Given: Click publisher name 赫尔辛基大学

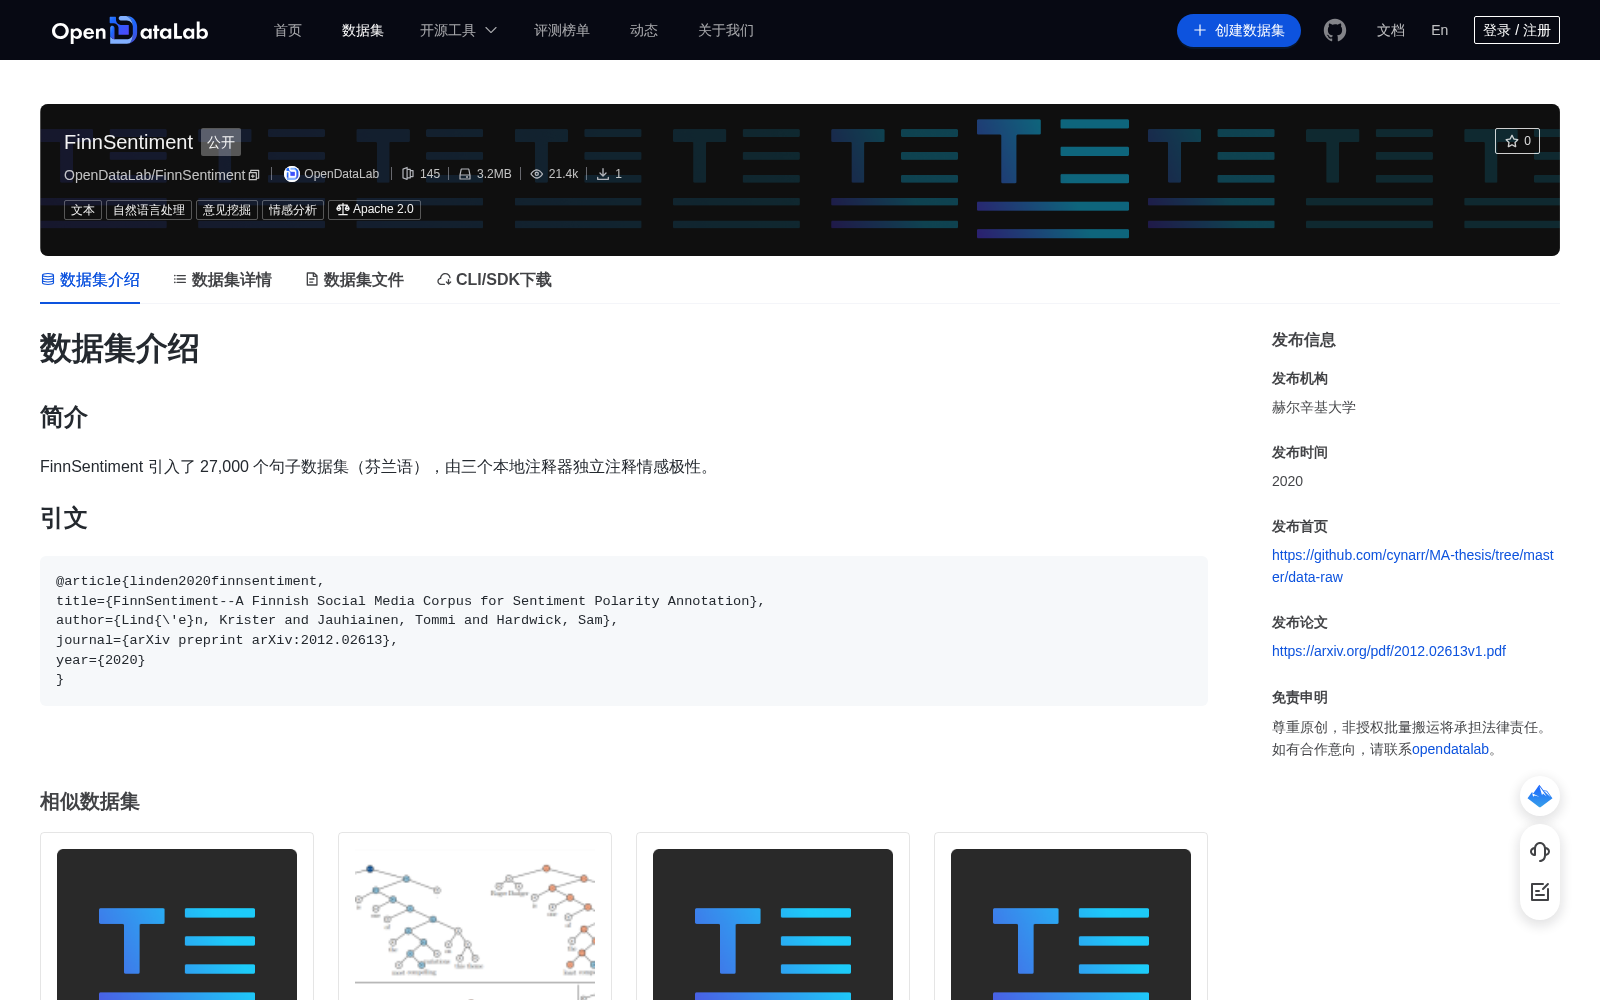Looking at the screenshot, I should click(x=1314, y=407).
